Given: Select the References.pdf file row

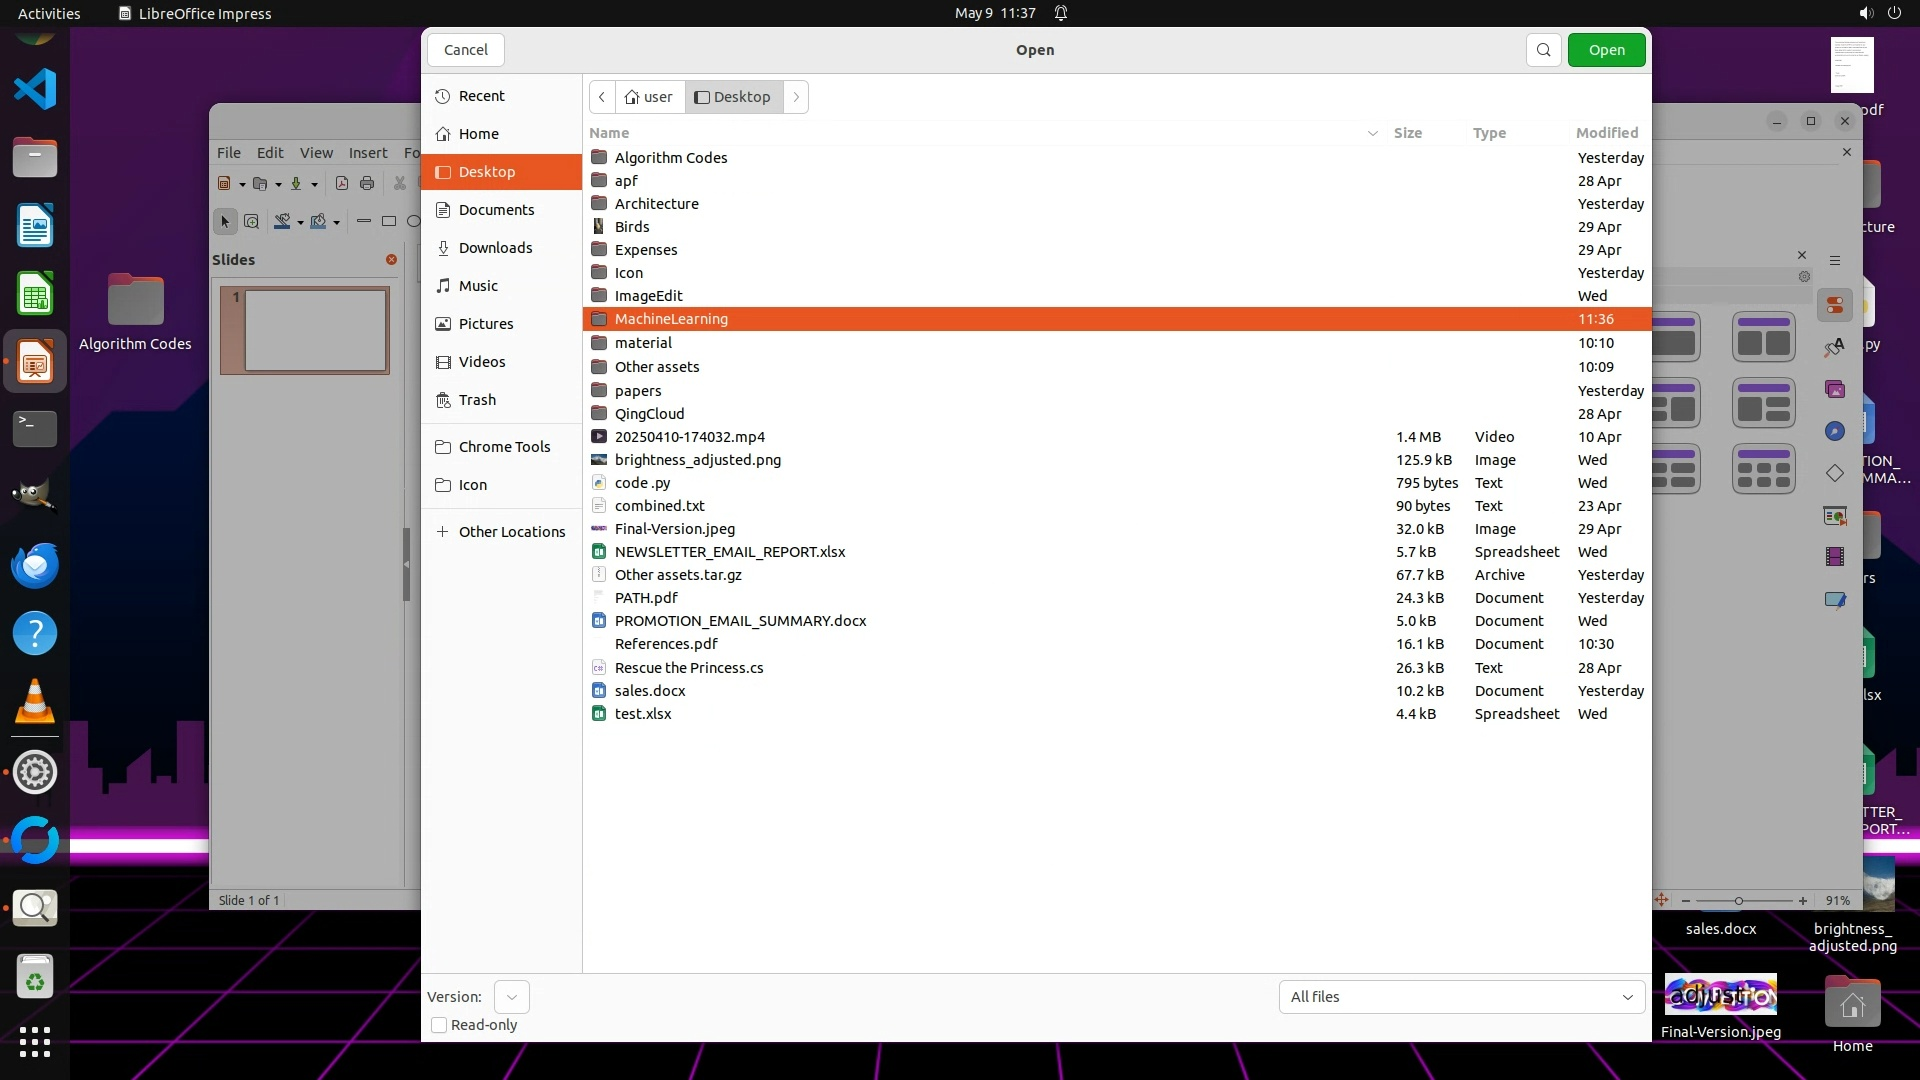Looking at the screenshot, I should tap(666, 644).
